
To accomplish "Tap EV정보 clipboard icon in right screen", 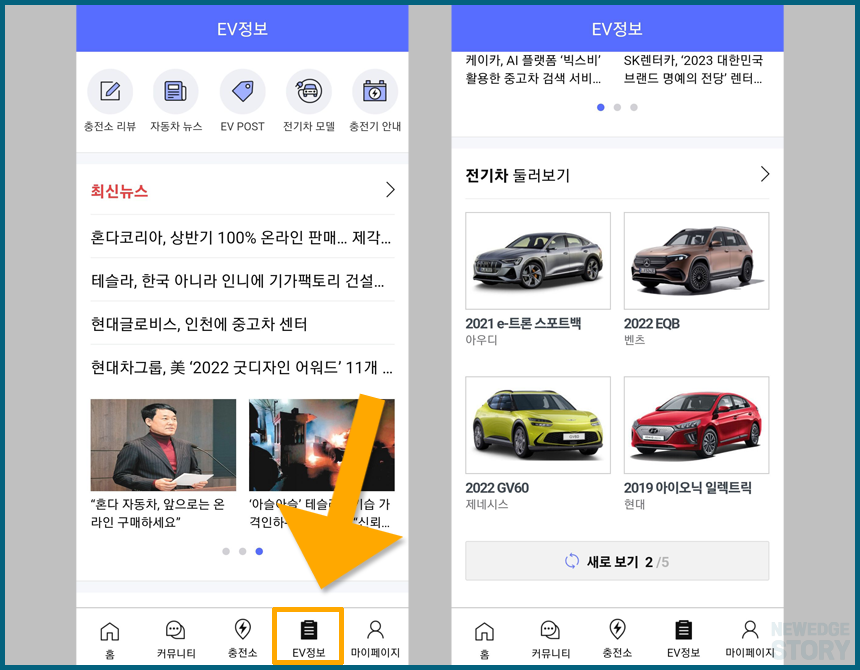I will pyautogui.click(x=683, y=630).
